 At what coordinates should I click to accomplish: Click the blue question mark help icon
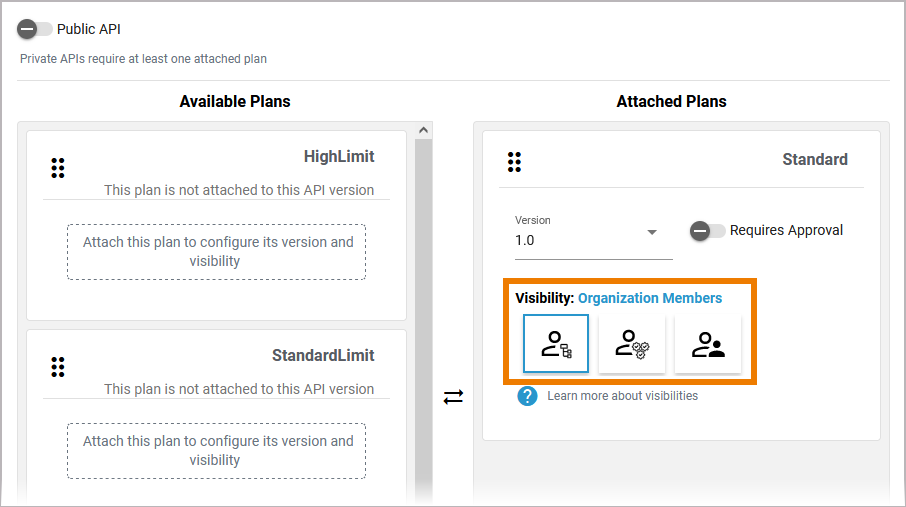528,396
